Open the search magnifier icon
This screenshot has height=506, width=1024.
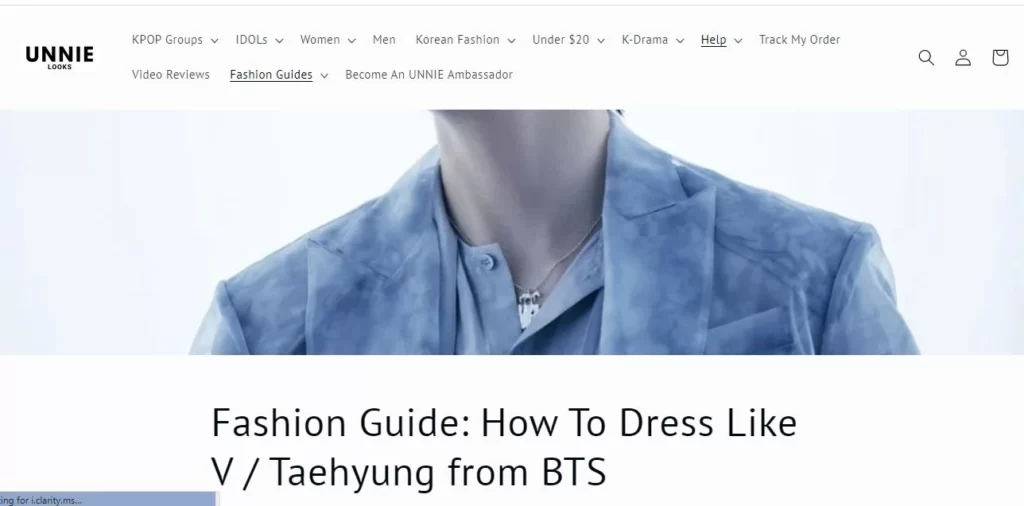tap(926, 57)
